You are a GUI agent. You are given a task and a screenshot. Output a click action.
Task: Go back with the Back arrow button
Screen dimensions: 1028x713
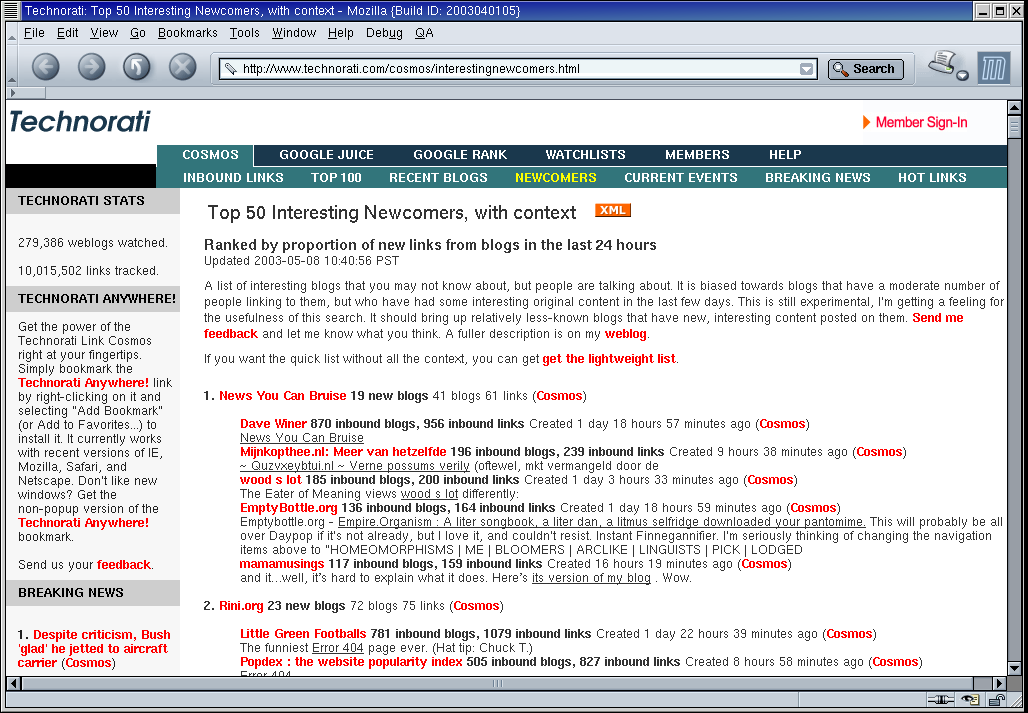[45, 67]
